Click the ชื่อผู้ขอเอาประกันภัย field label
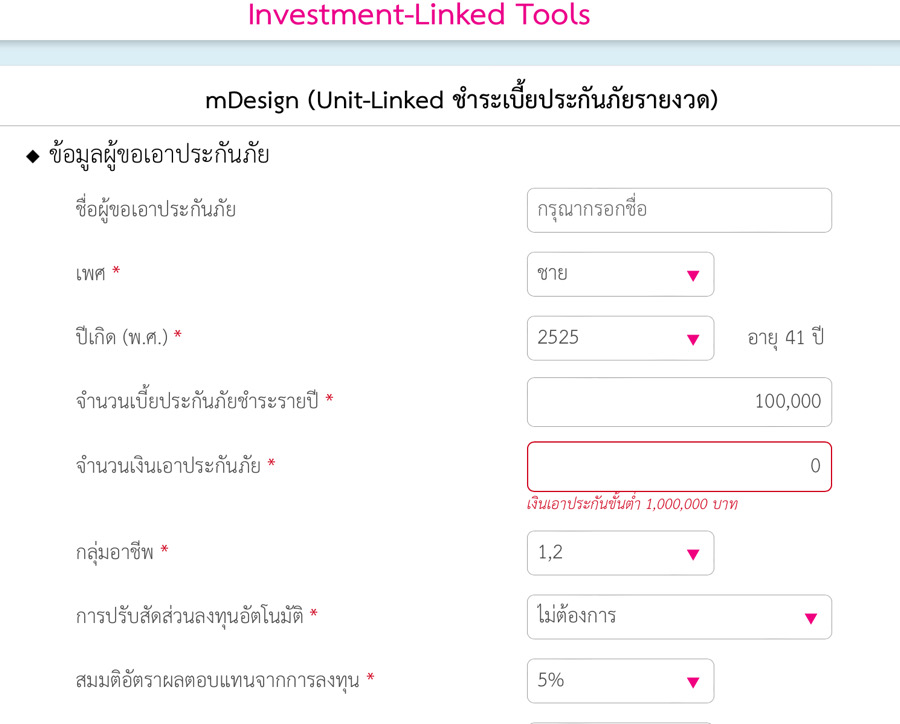This screenshot has width=900, height=724. [x=156, y=210]
